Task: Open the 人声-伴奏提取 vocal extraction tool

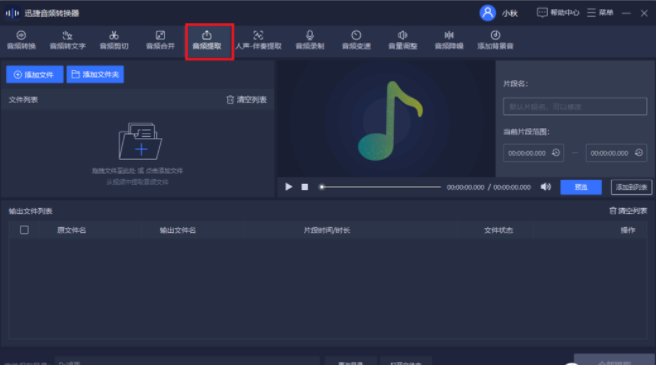Action: 258,41
